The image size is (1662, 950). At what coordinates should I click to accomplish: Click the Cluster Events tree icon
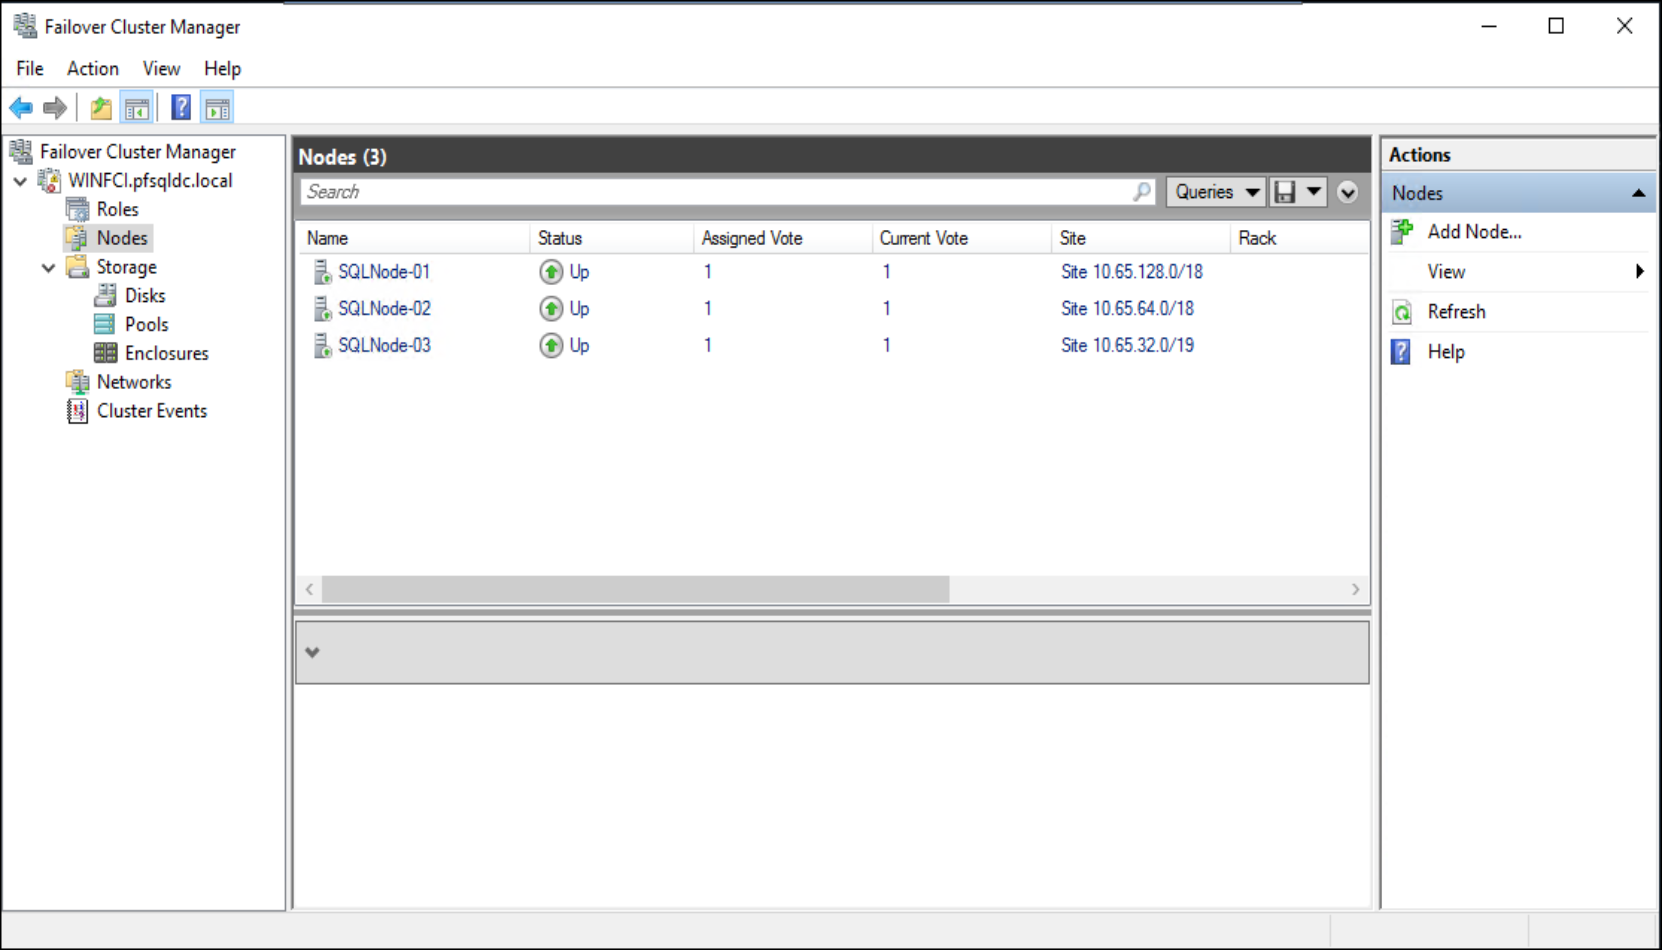click(x=77, y=411)
